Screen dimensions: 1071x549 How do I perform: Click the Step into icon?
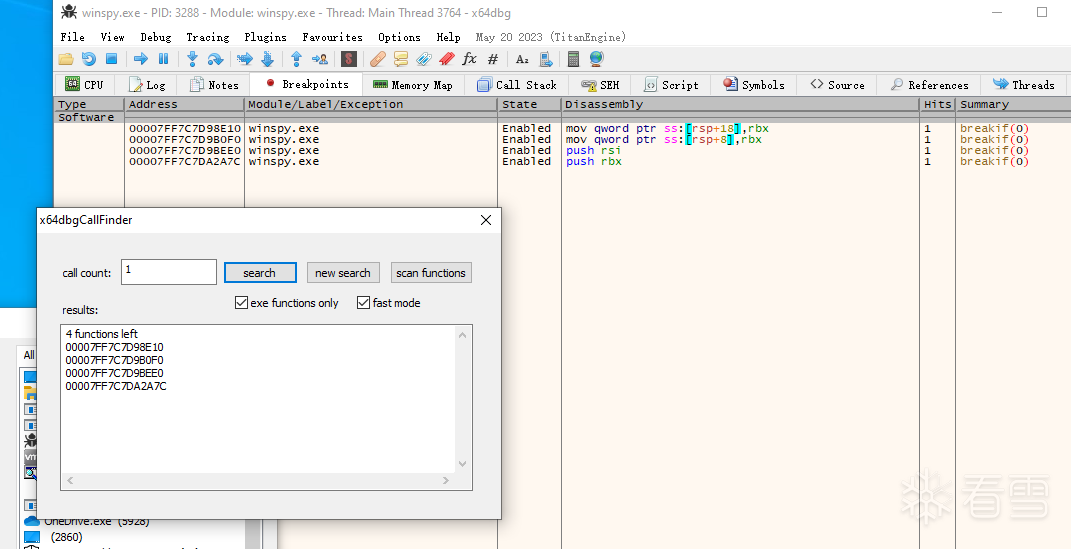(x=193, y=59)
